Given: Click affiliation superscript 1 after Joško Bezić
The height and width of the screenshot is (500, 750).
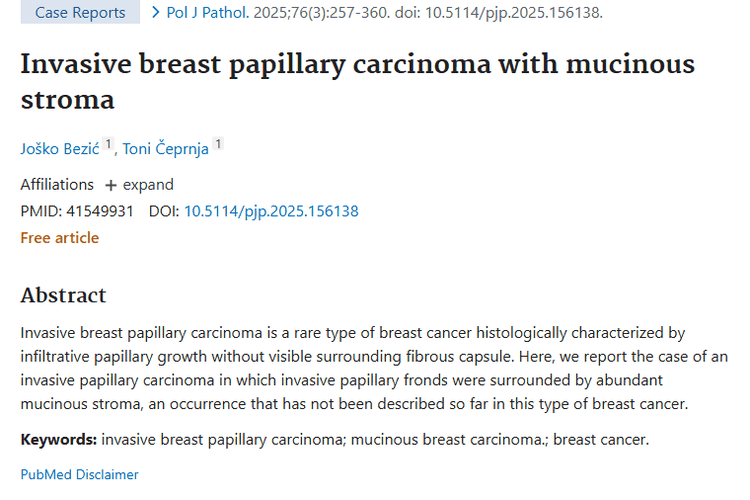Looking at the screenshot, I should click(109, 145).
